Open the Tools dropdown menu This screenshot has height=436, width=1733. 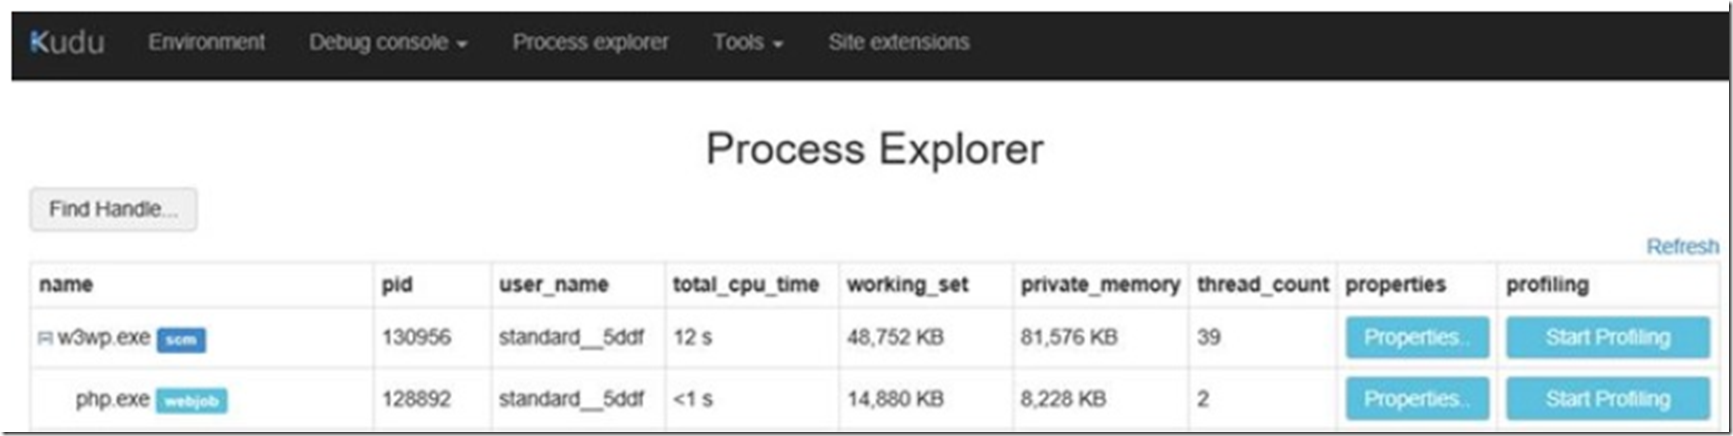748,42
